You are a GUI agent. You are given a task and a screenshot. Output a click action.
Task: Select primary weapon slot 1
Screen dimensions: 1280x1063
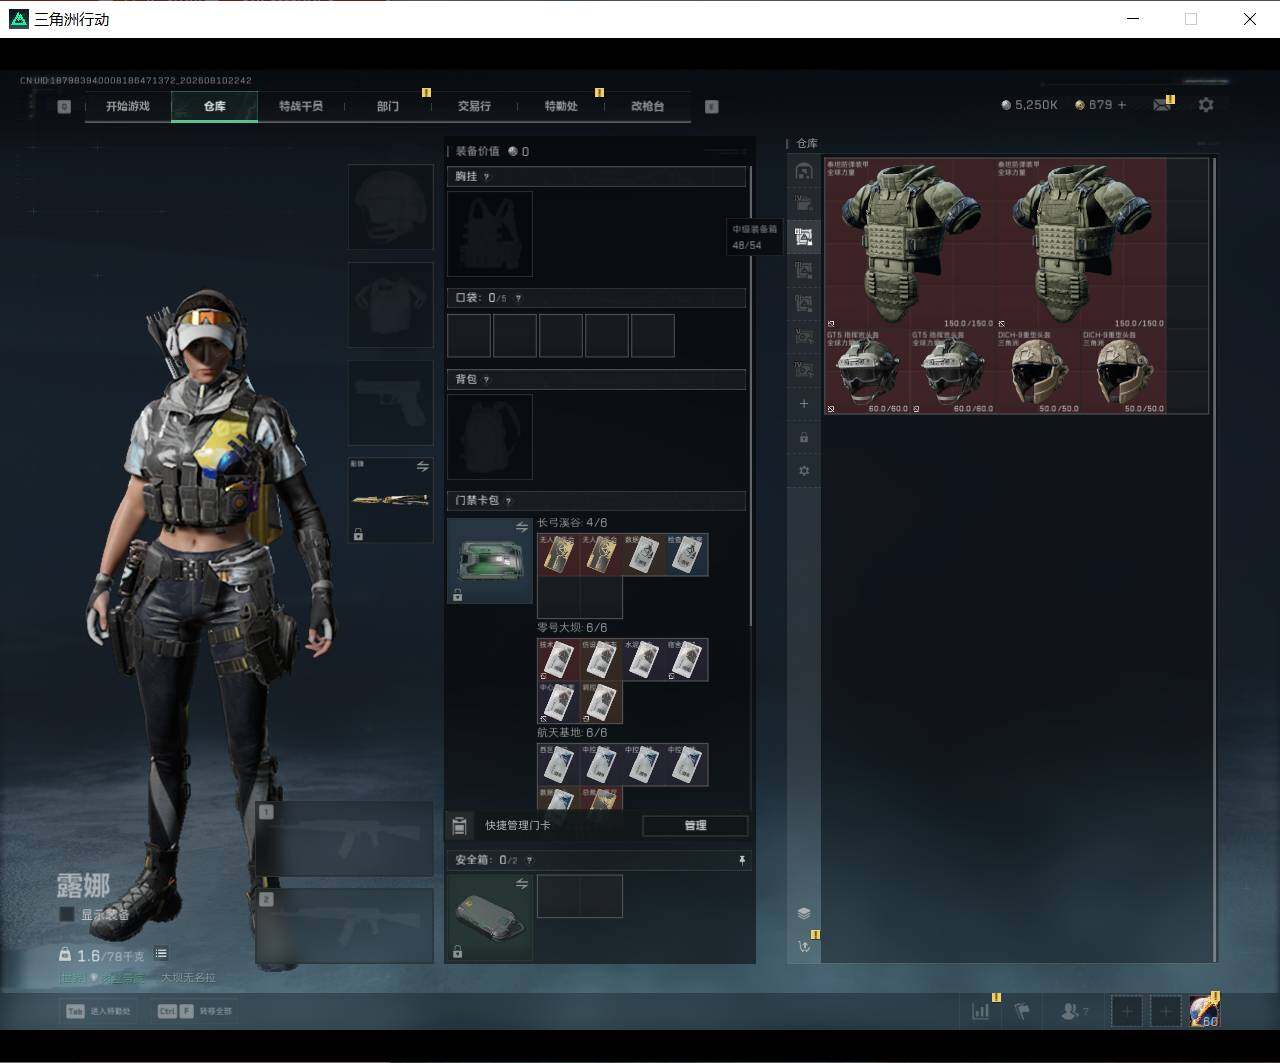point(345,839)
